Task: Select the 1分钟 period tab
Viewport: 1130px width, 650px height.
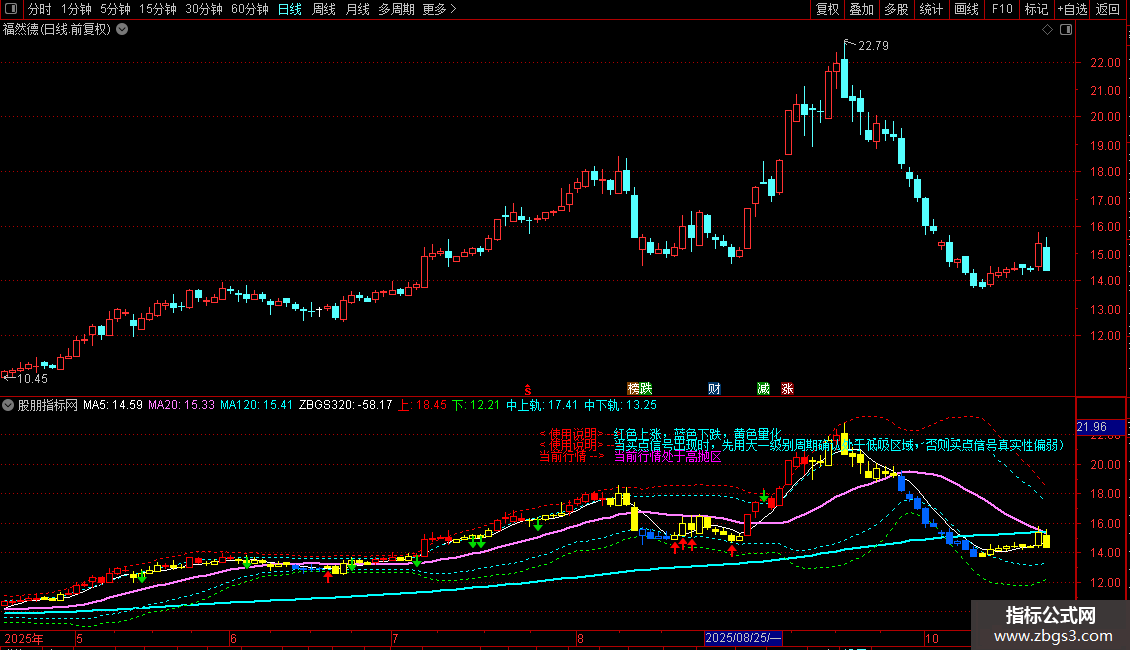Action: (x=76, y=9)
